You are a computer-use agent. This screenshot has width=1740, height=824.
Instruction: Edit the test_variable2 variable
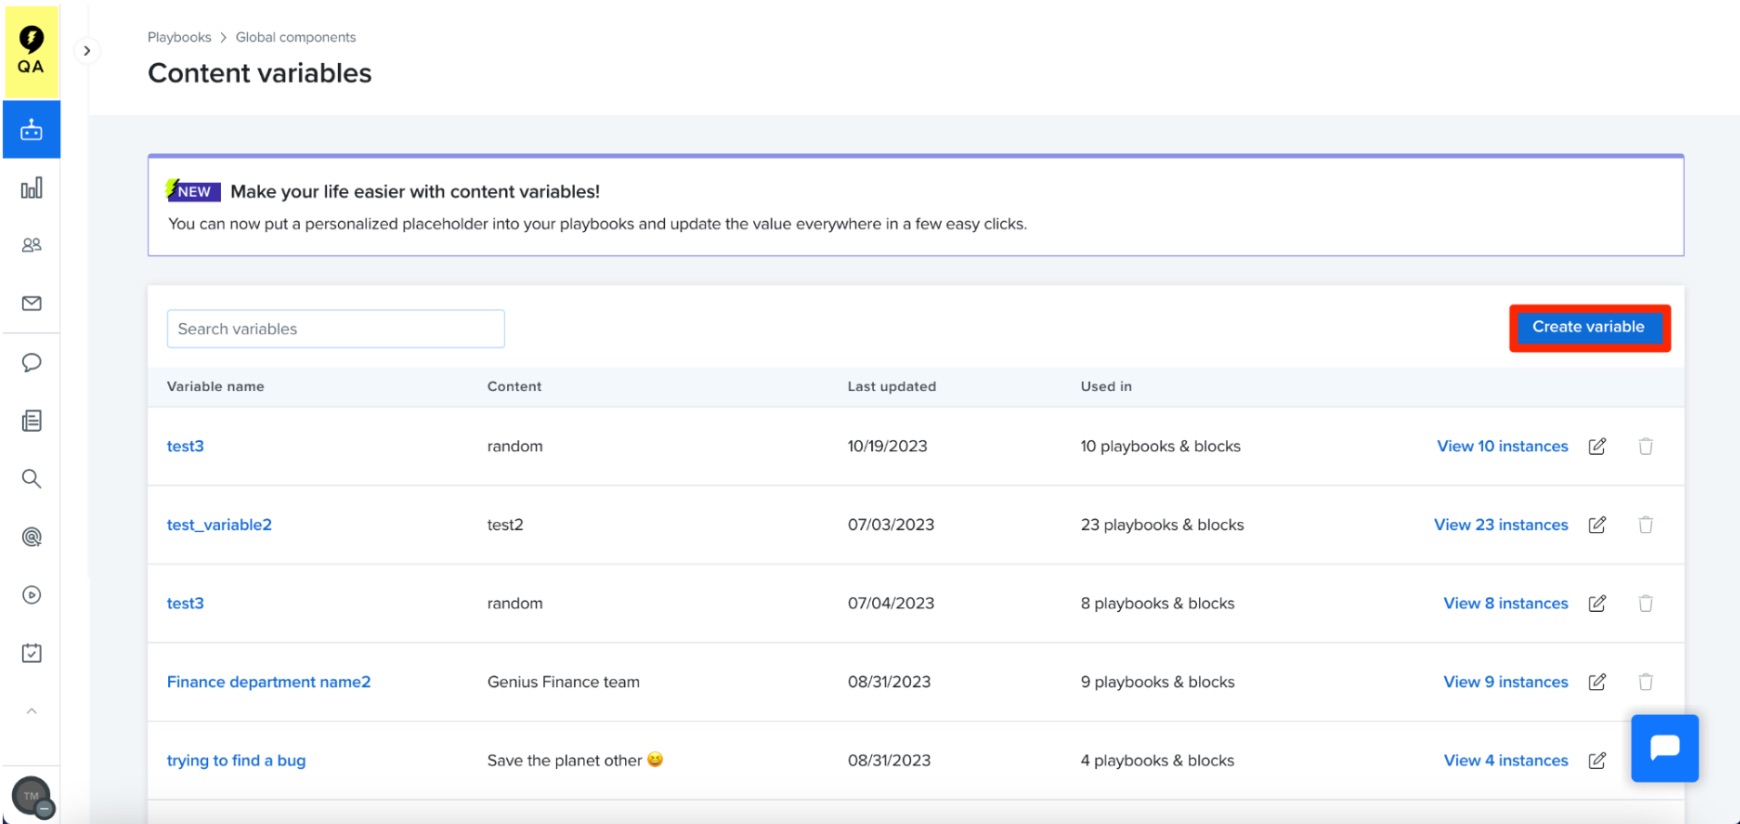(x=1597, y=525)
